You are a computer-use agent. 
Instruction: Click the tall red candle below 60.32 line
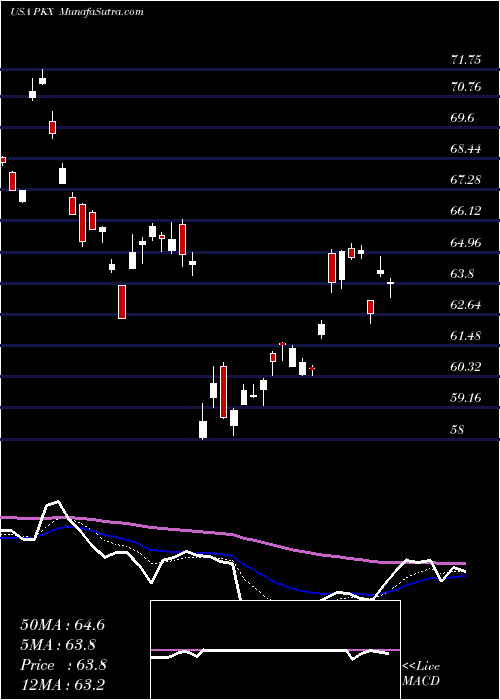point(223,391)
